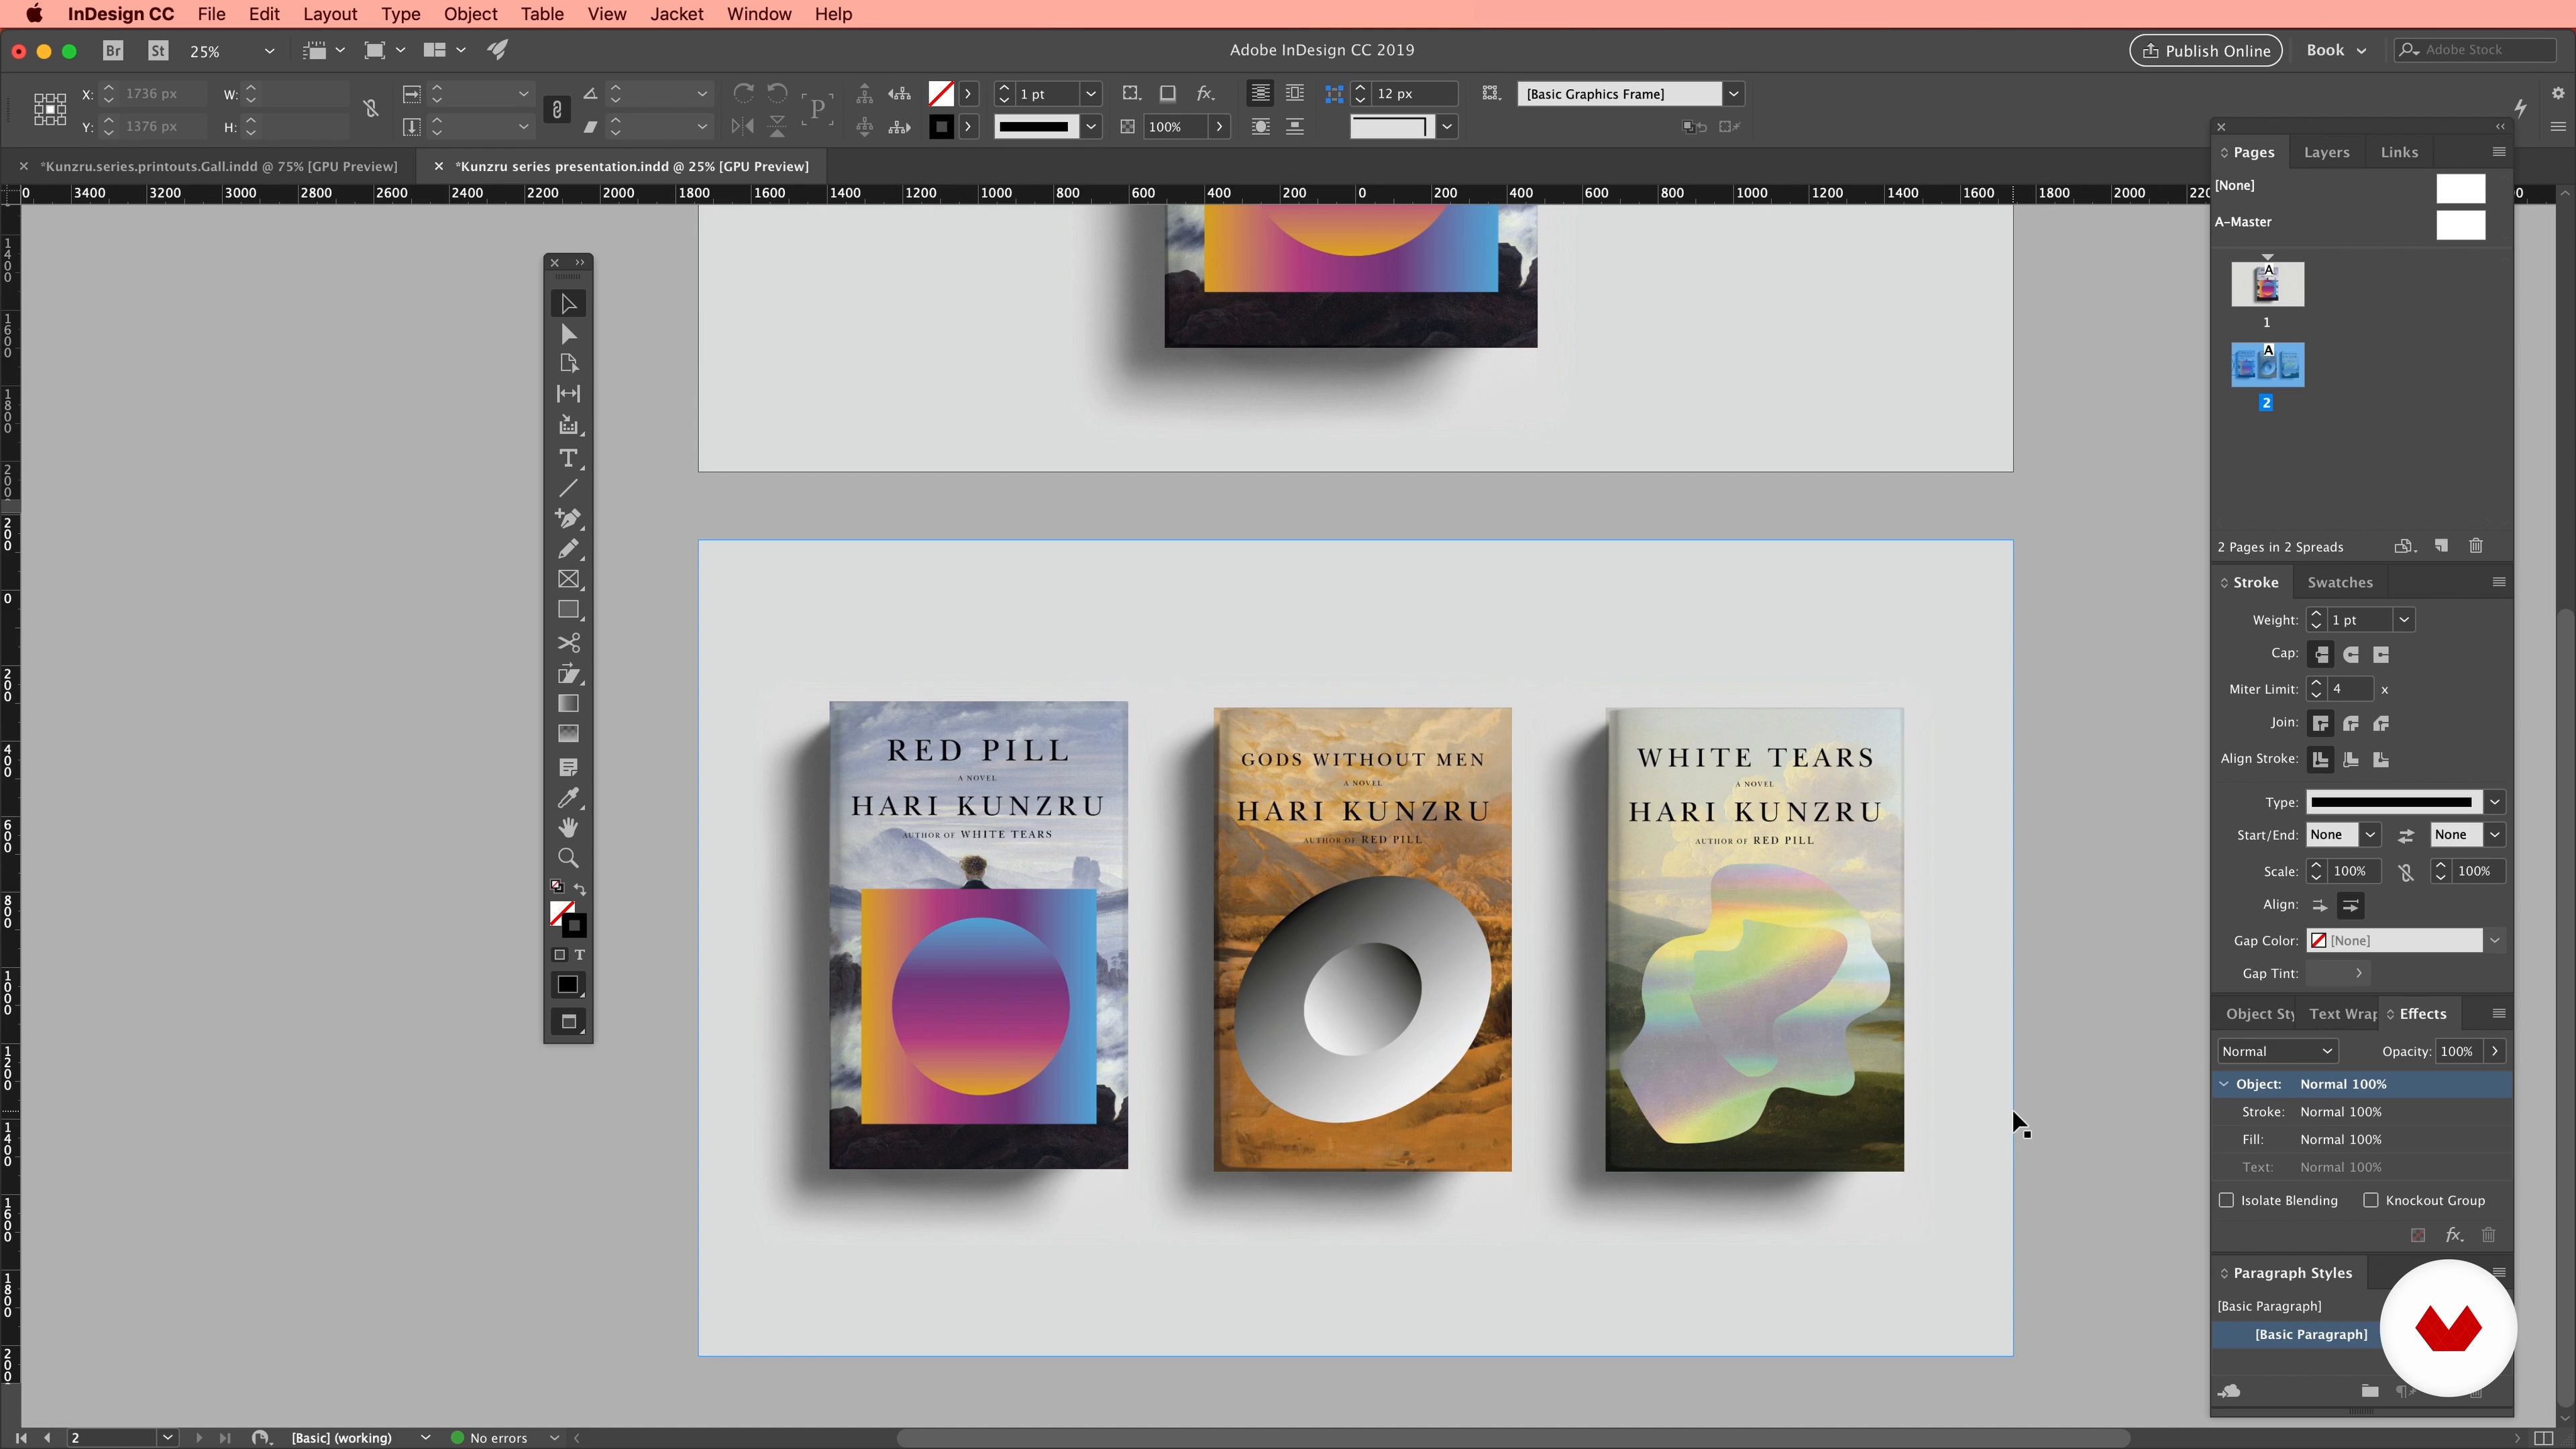Open the blending mode Normal dropdown

click(2277, 1051)
